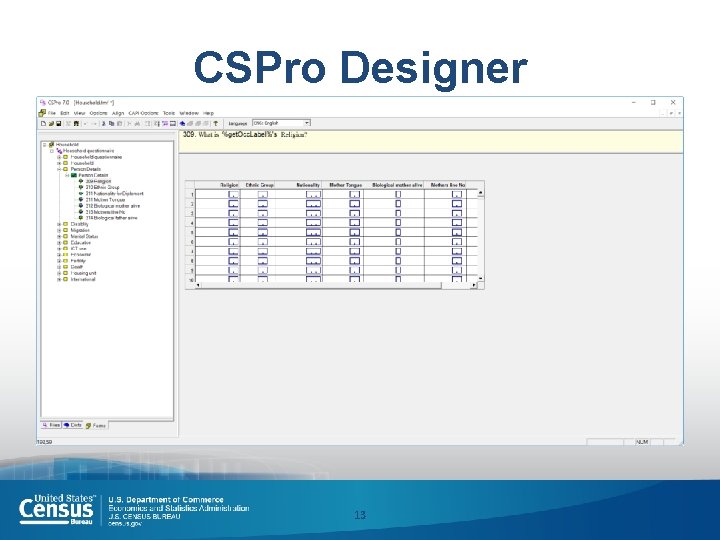Open the language dropdown showing English

click(x=281, y=123)
